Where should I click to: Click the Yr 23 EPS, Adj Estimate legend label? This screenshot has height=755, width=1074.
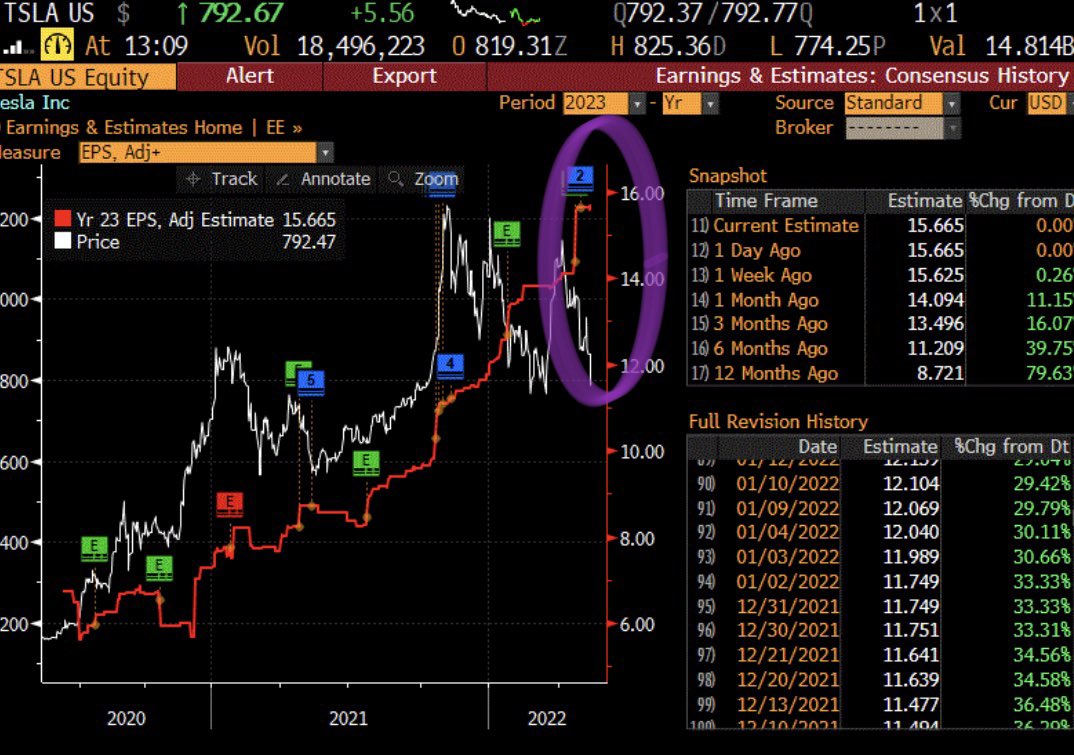tap(175, 219)
